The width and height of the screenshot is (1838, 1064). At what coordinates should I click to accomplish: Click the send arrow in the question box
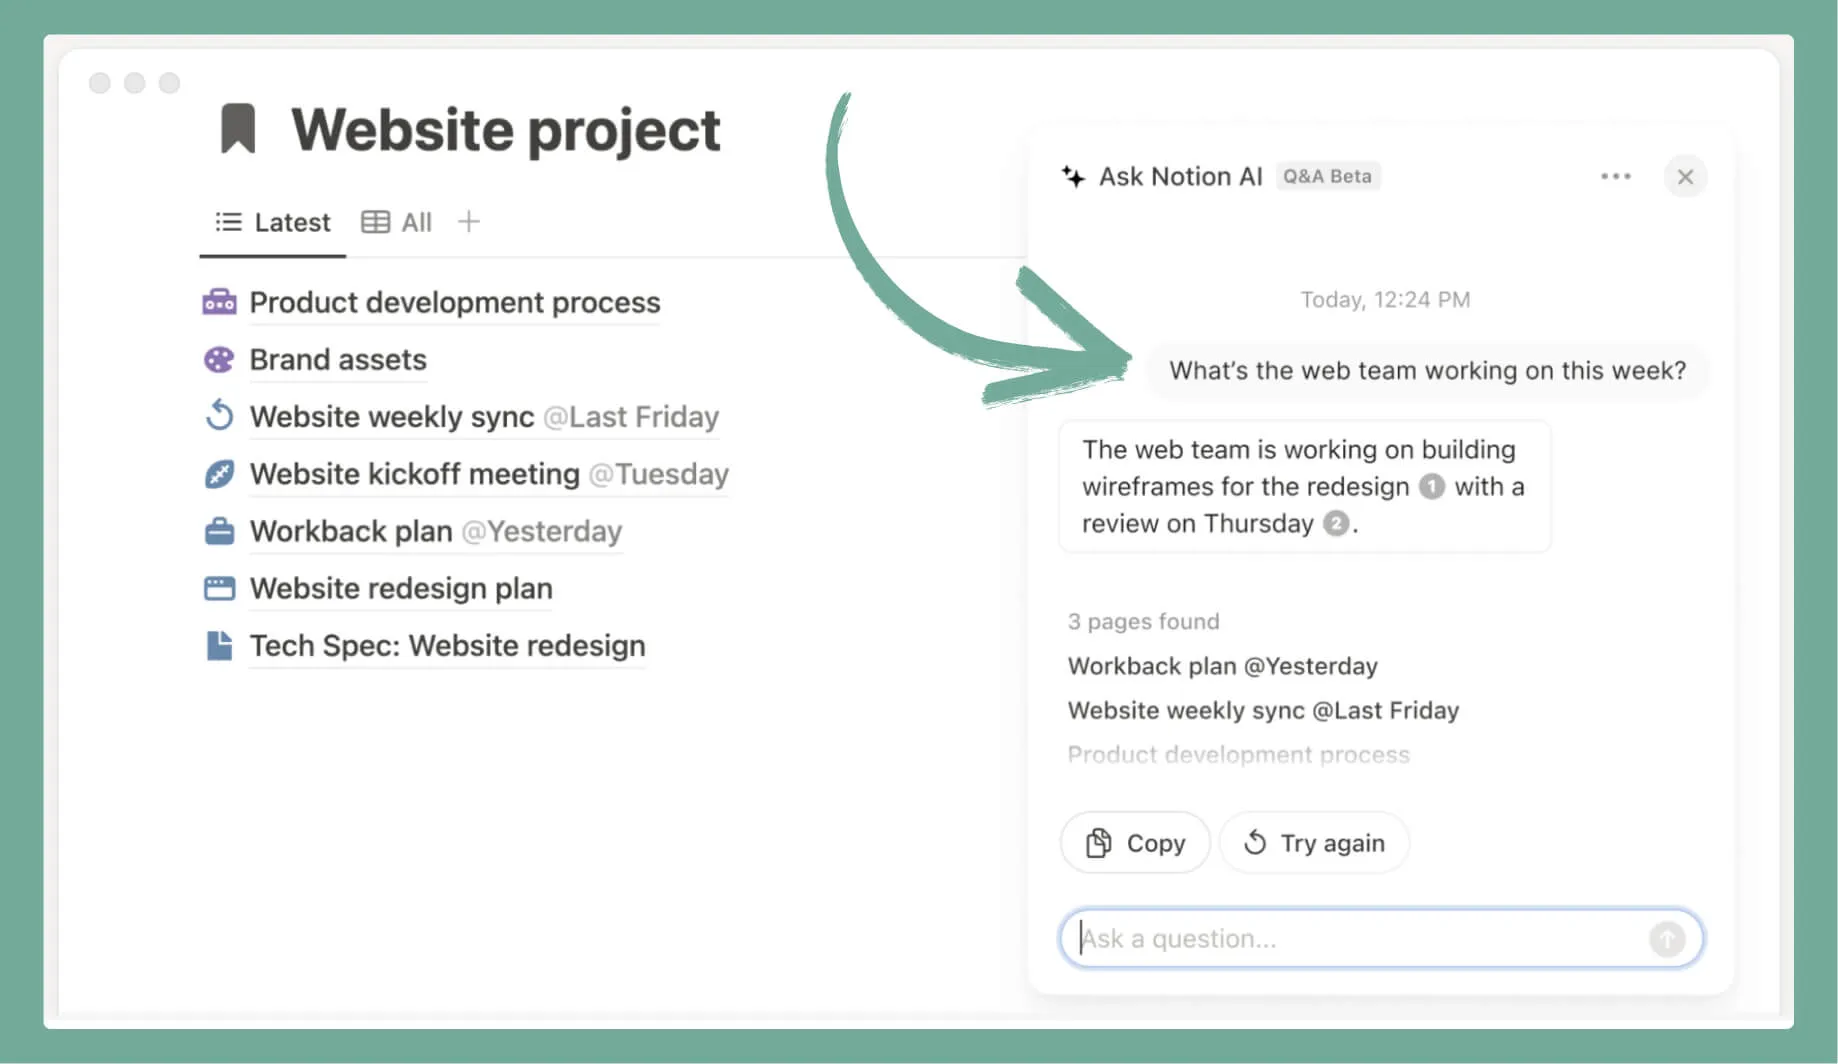point(1666,938)
